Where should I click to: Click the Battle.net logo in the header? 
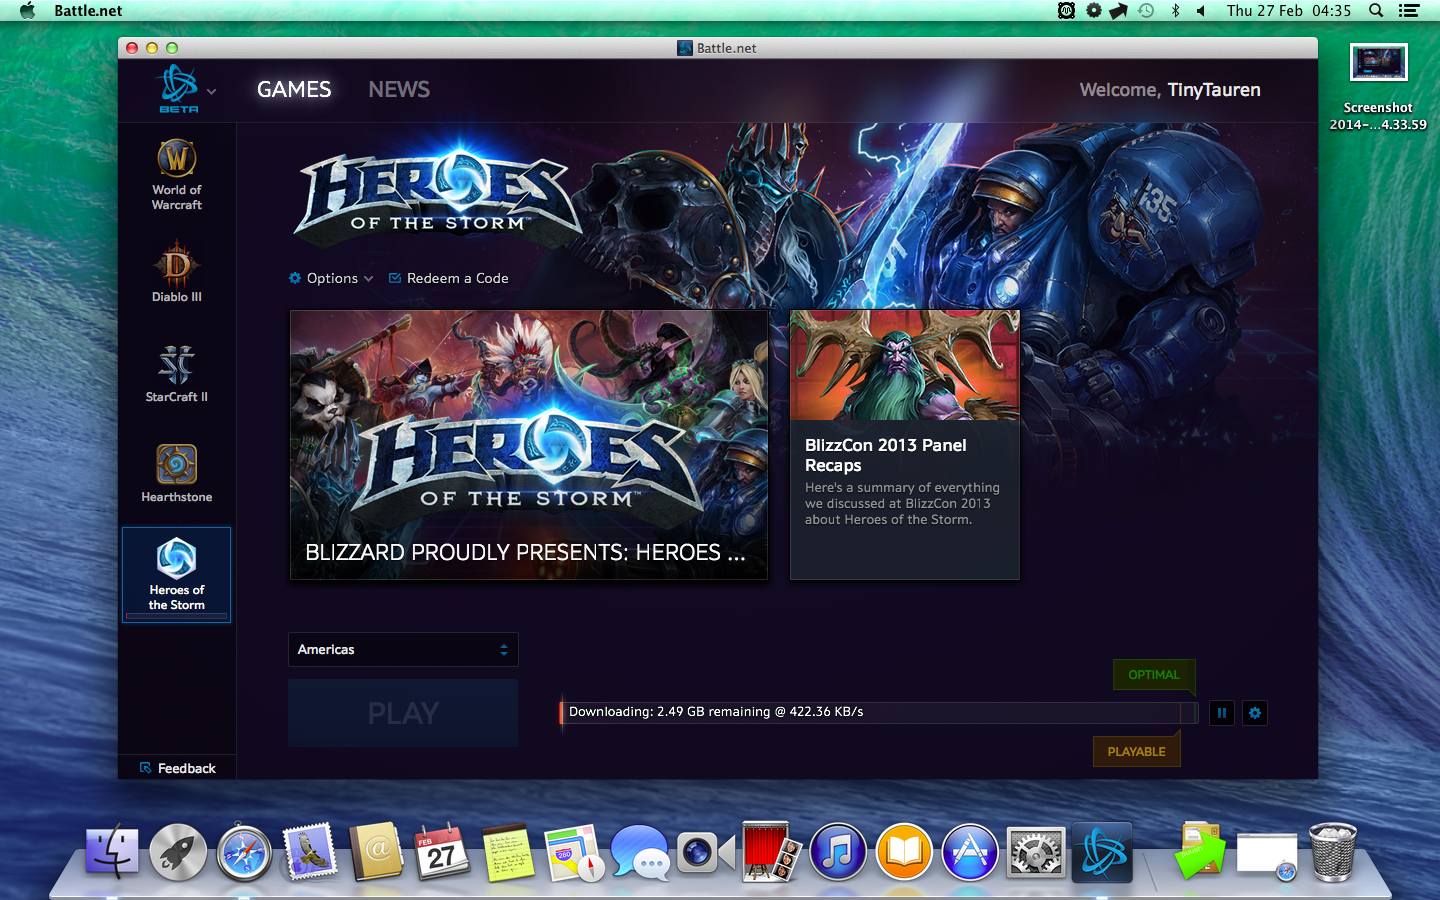point(179,87)
